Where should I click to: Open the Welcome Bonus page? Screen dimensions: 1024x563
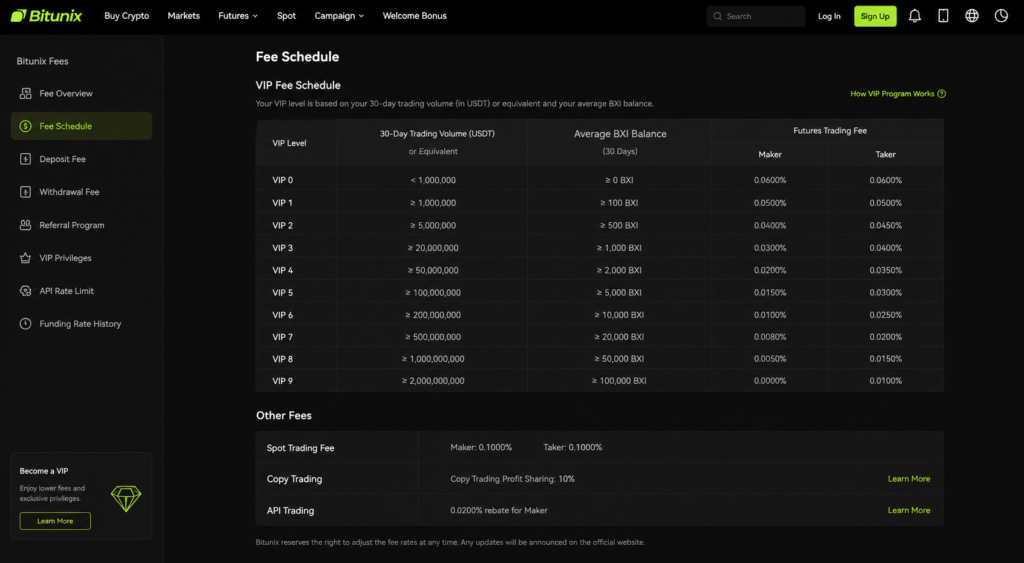click(415, 16)
